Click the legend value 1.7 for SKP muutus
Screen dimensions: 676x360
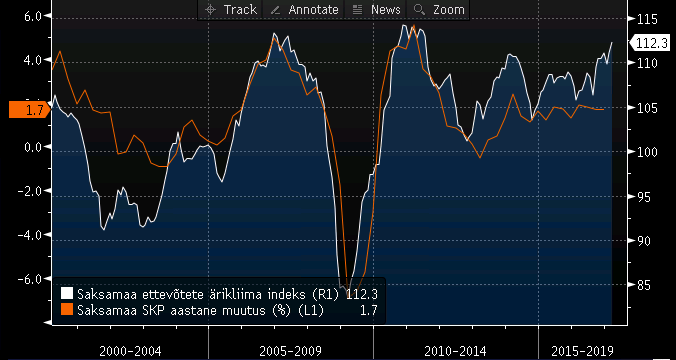tap(369, 310)
